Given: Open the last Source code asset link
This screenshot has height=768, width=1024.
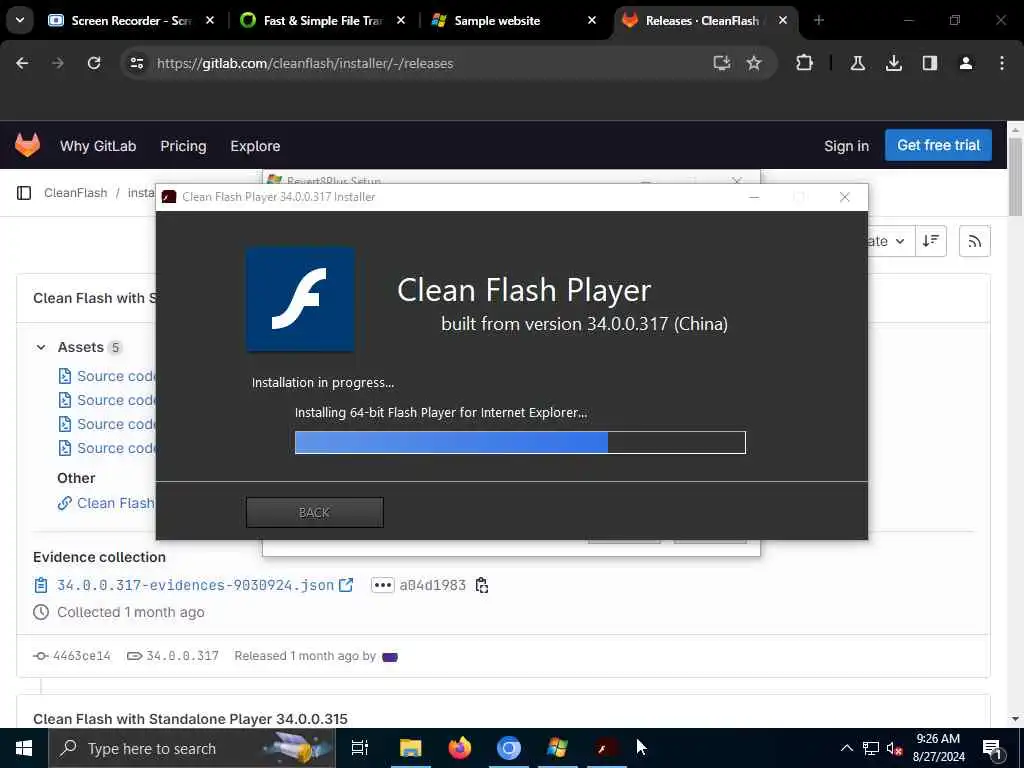Looking at the screenshot, I should tap(108, 448).
